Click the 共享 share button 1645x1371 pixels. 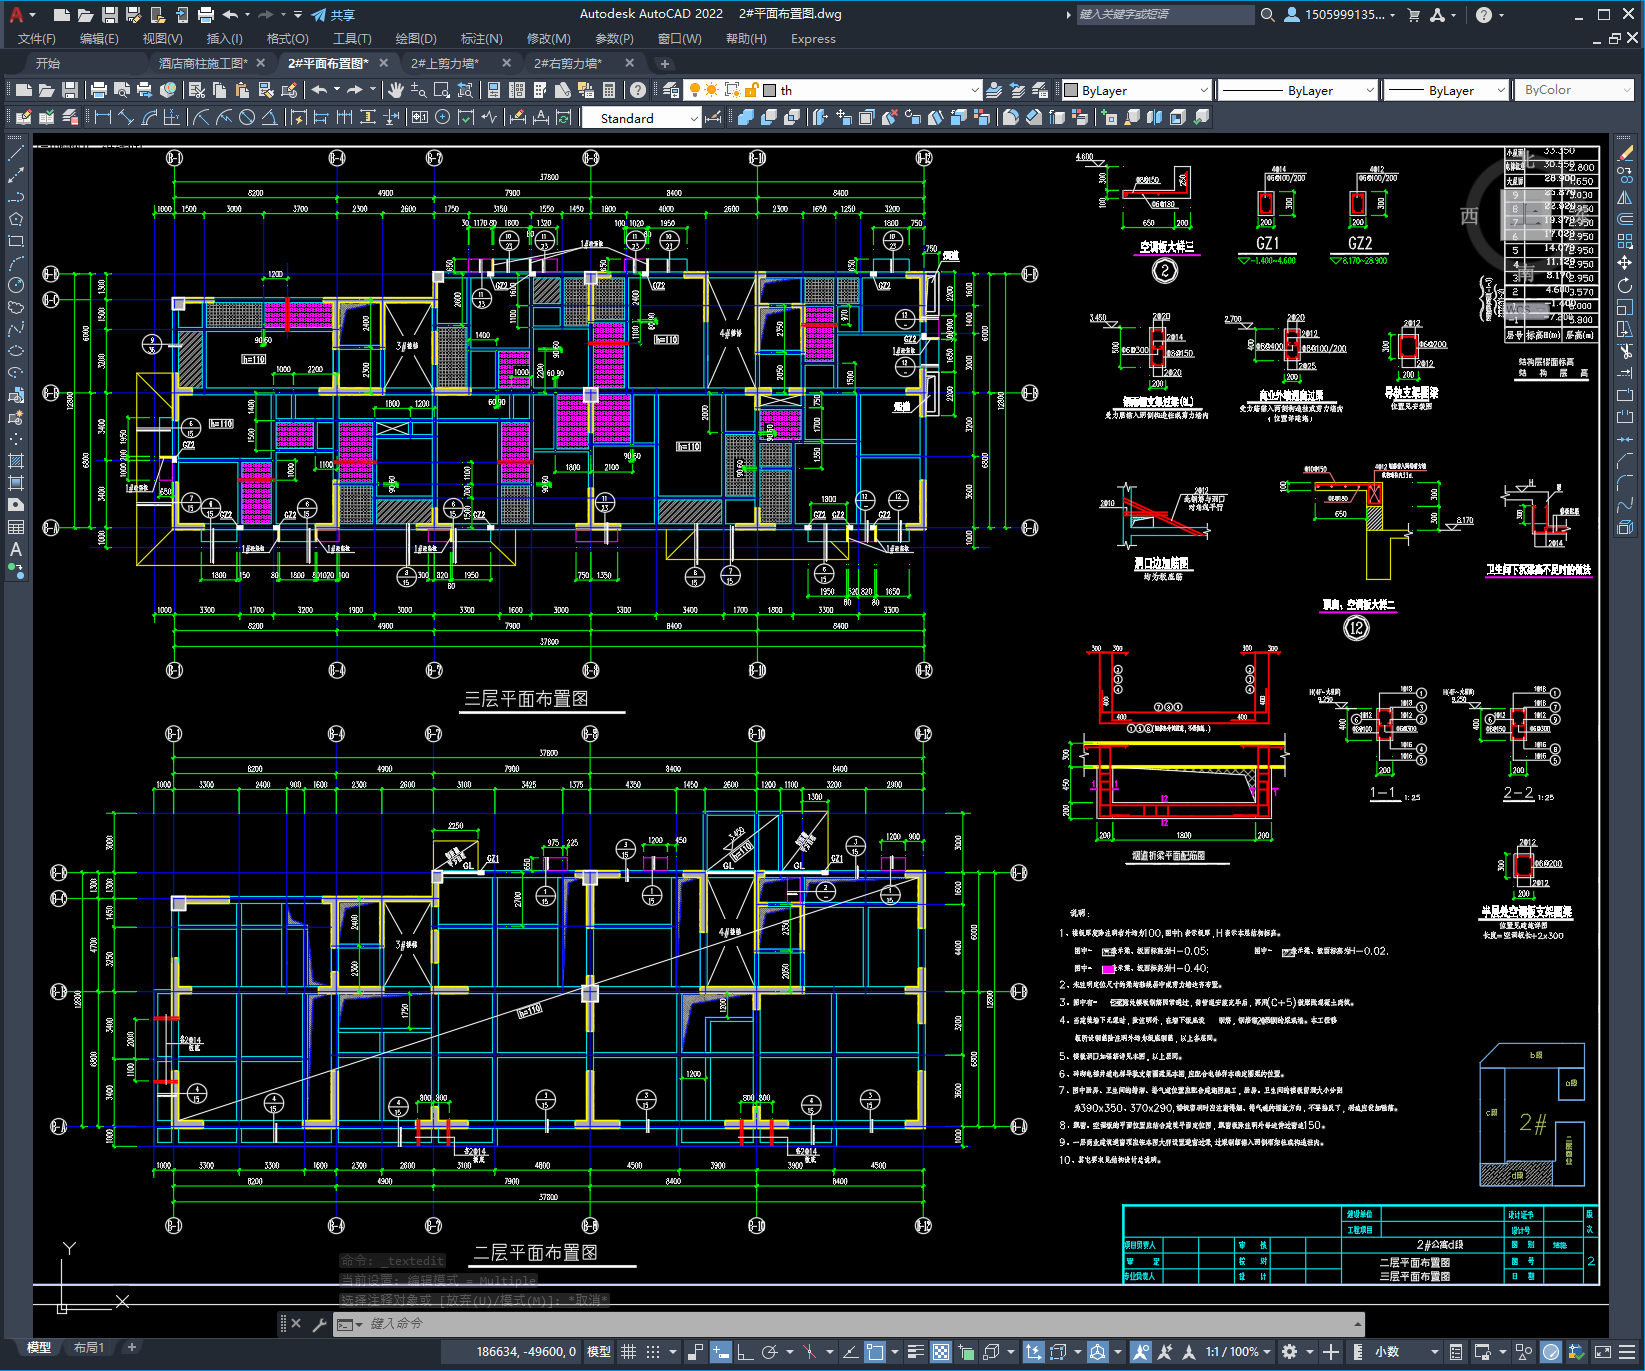[x=333, y=15]
